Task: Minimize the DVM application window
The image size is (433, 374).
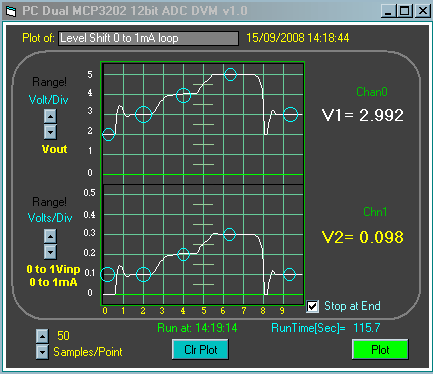Action: pyautogui.click(x=388, y=11)
